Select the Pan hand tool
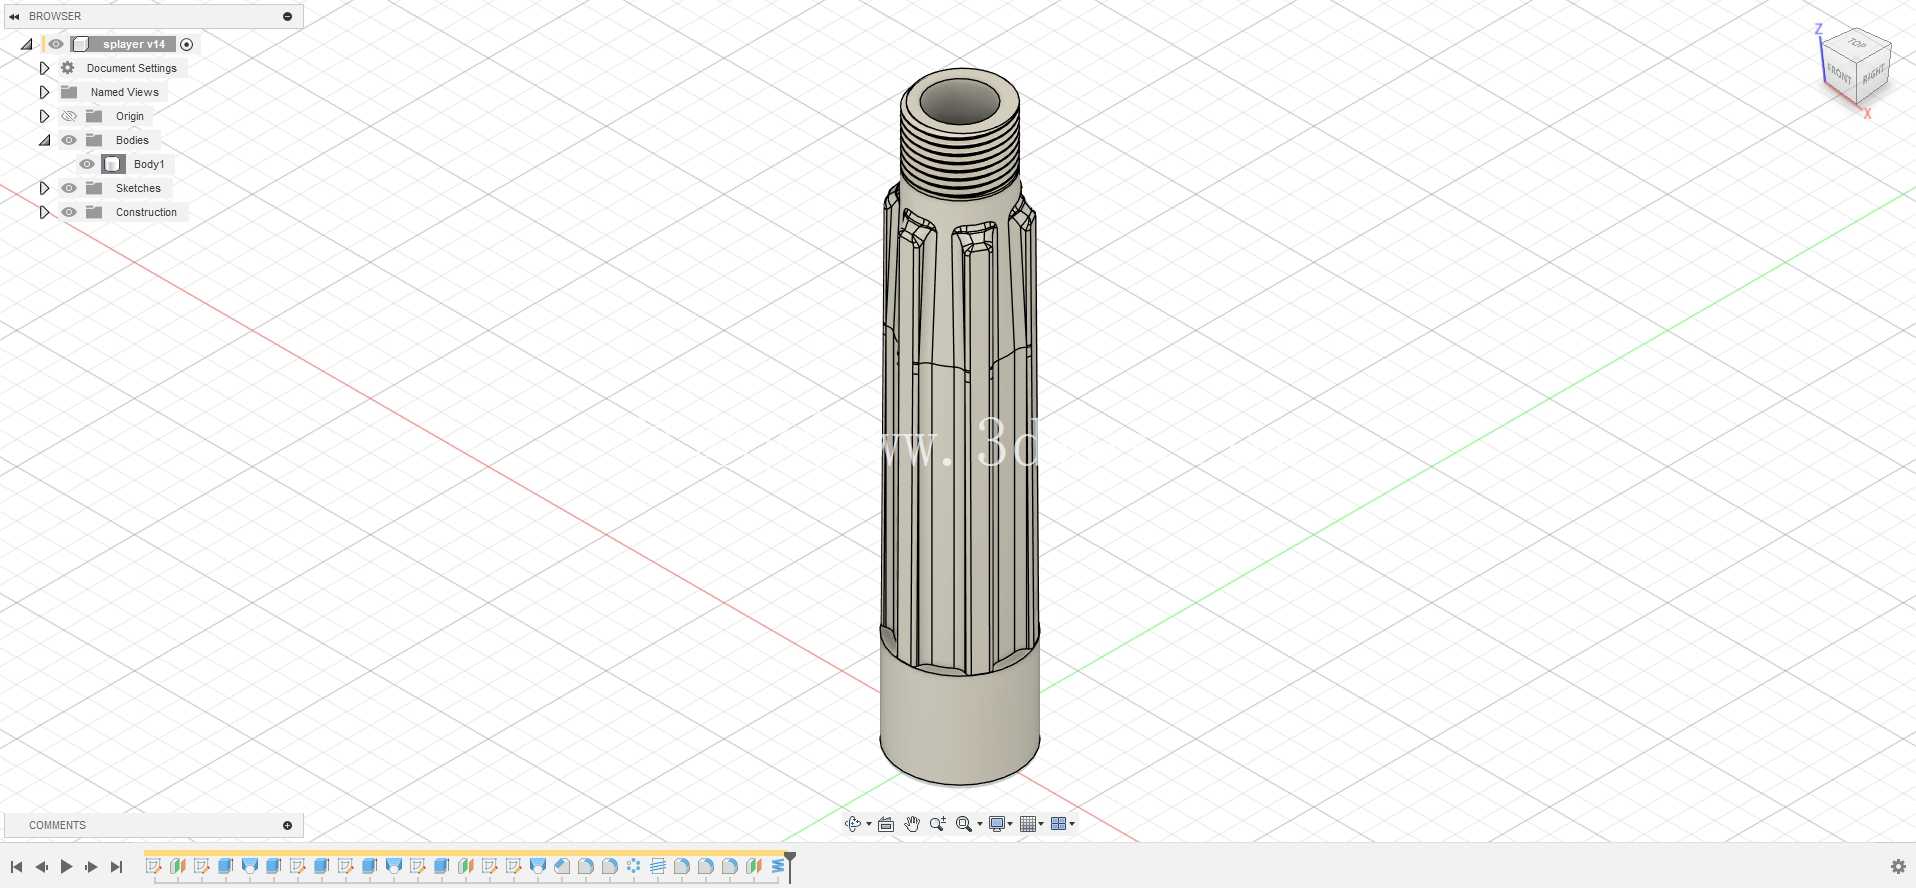Screen dimensions: 1916x888 (912, 824)
